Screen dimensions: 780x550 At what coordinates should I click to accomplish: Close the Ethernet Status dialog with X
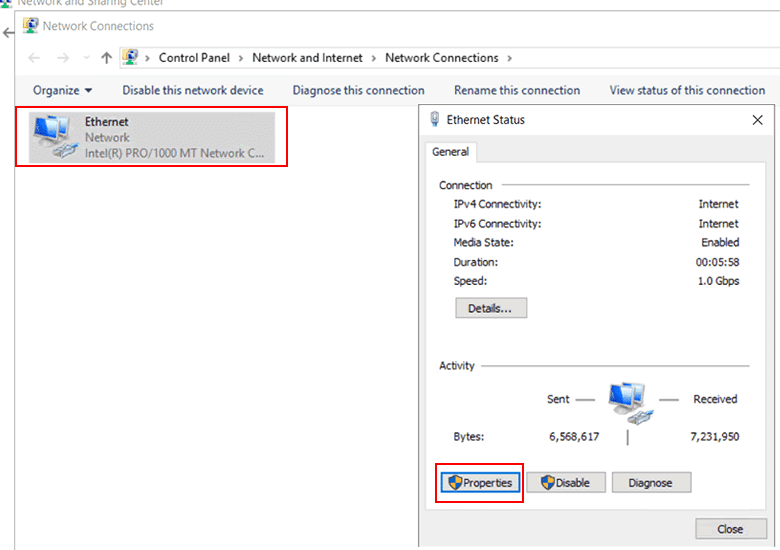click(x=757, y=120)
